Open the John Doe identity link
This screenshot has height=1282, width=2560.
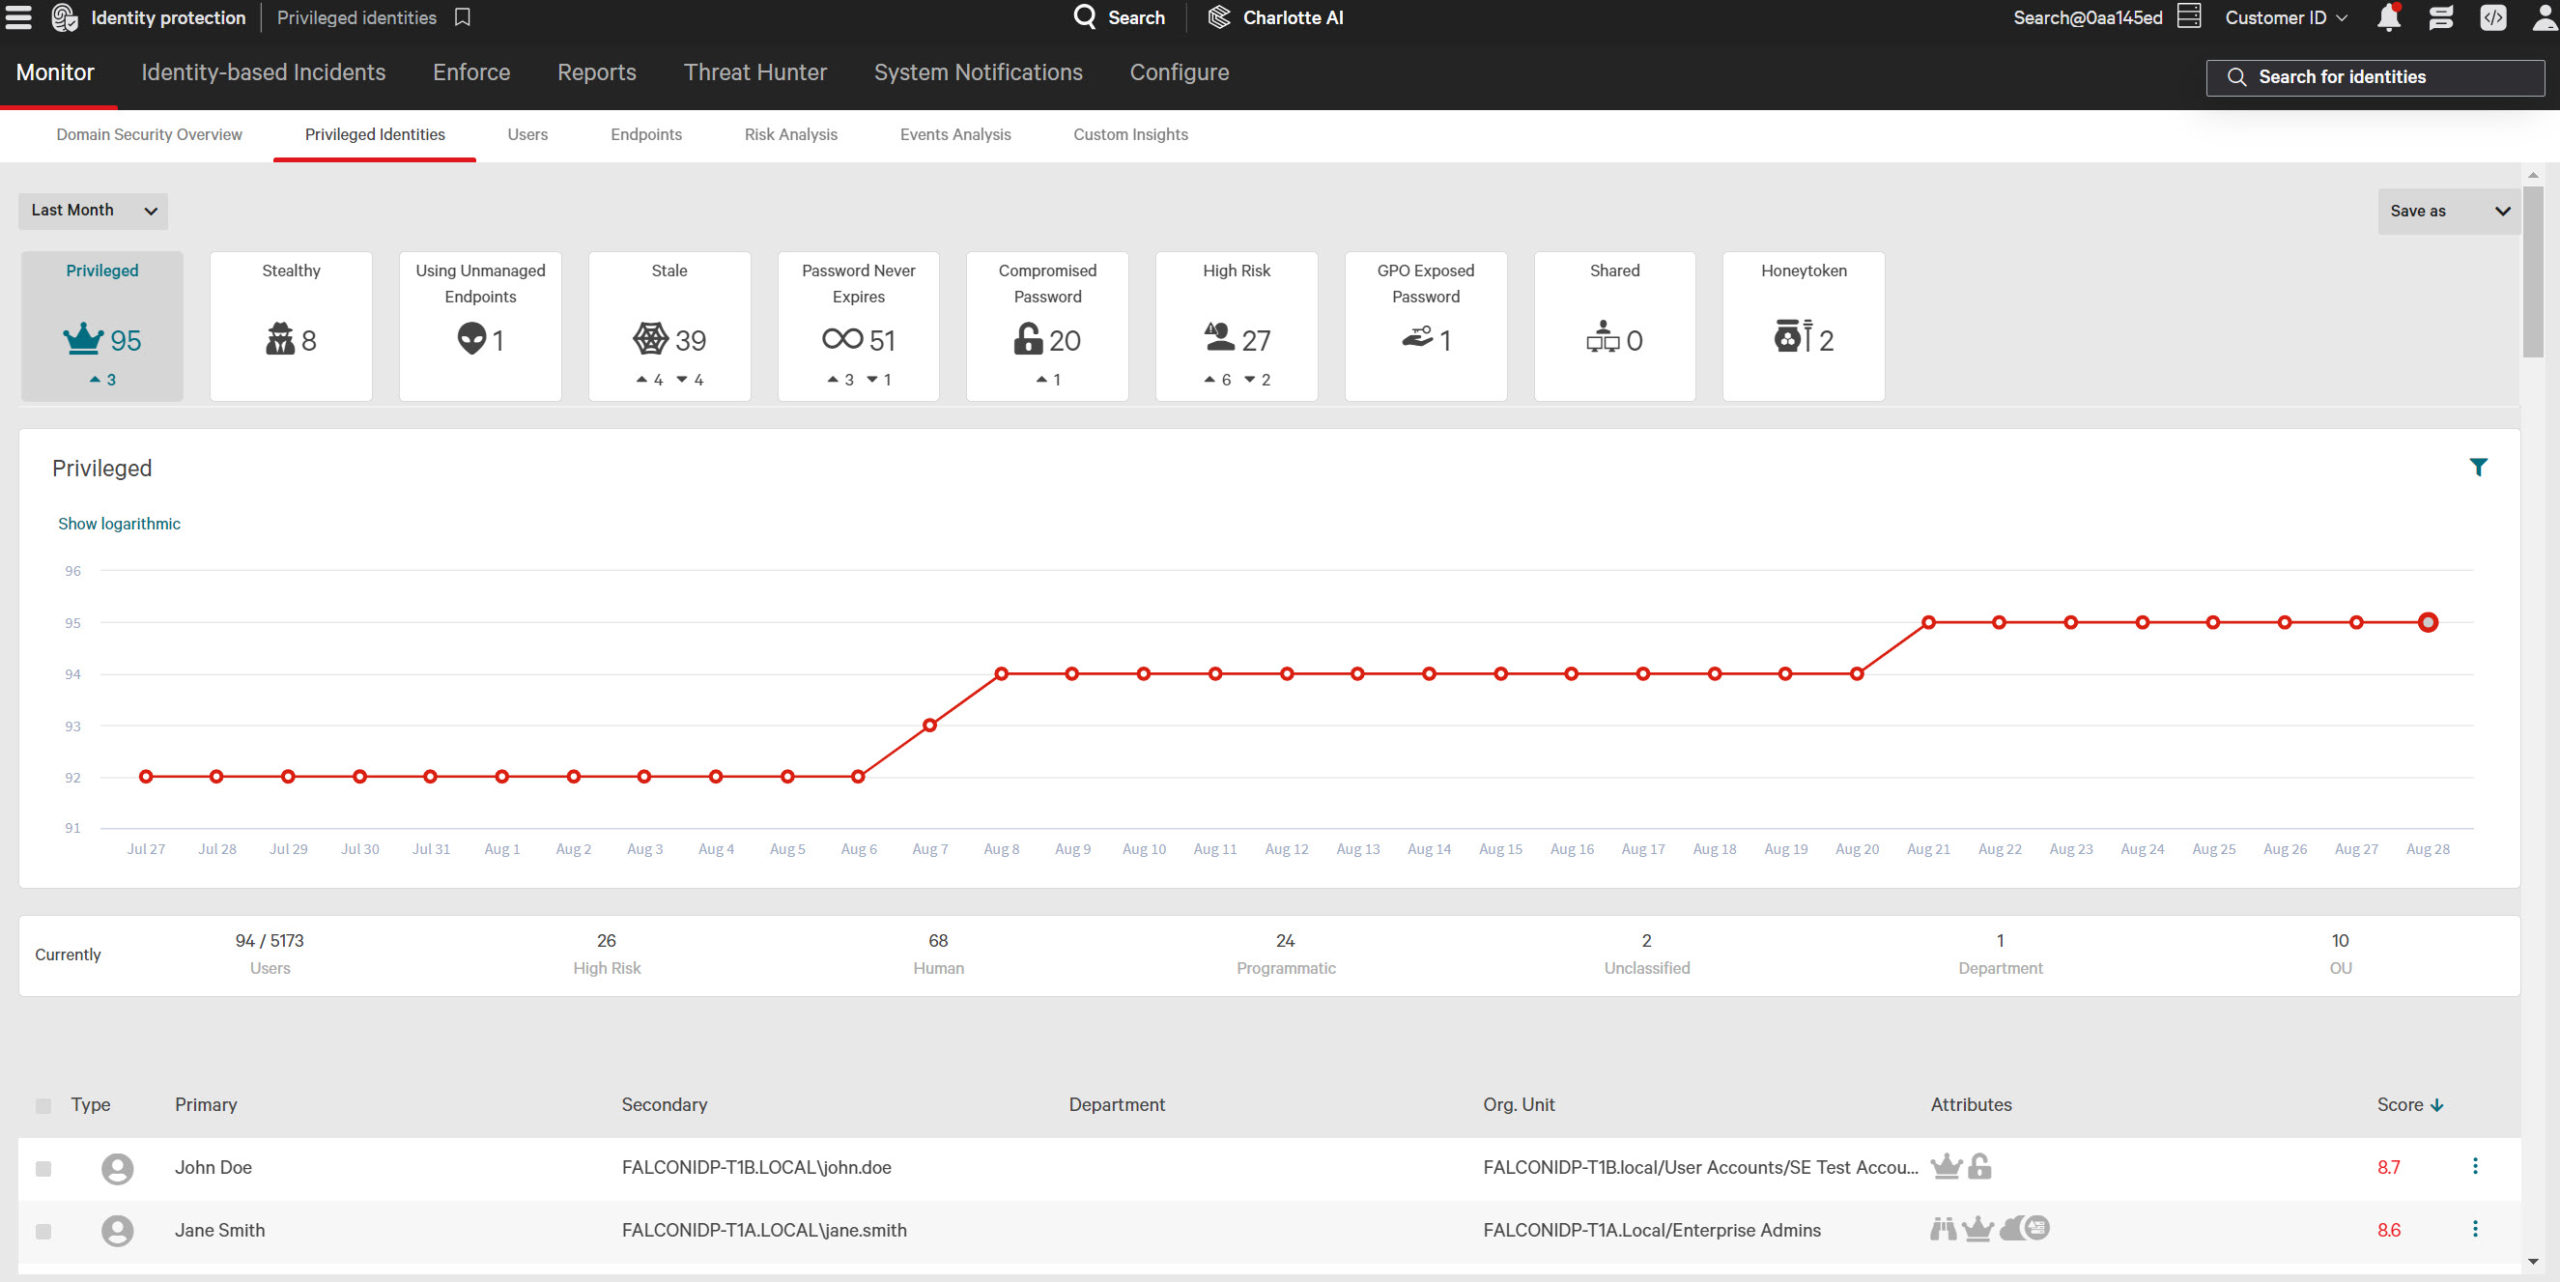click(213, 1168)
